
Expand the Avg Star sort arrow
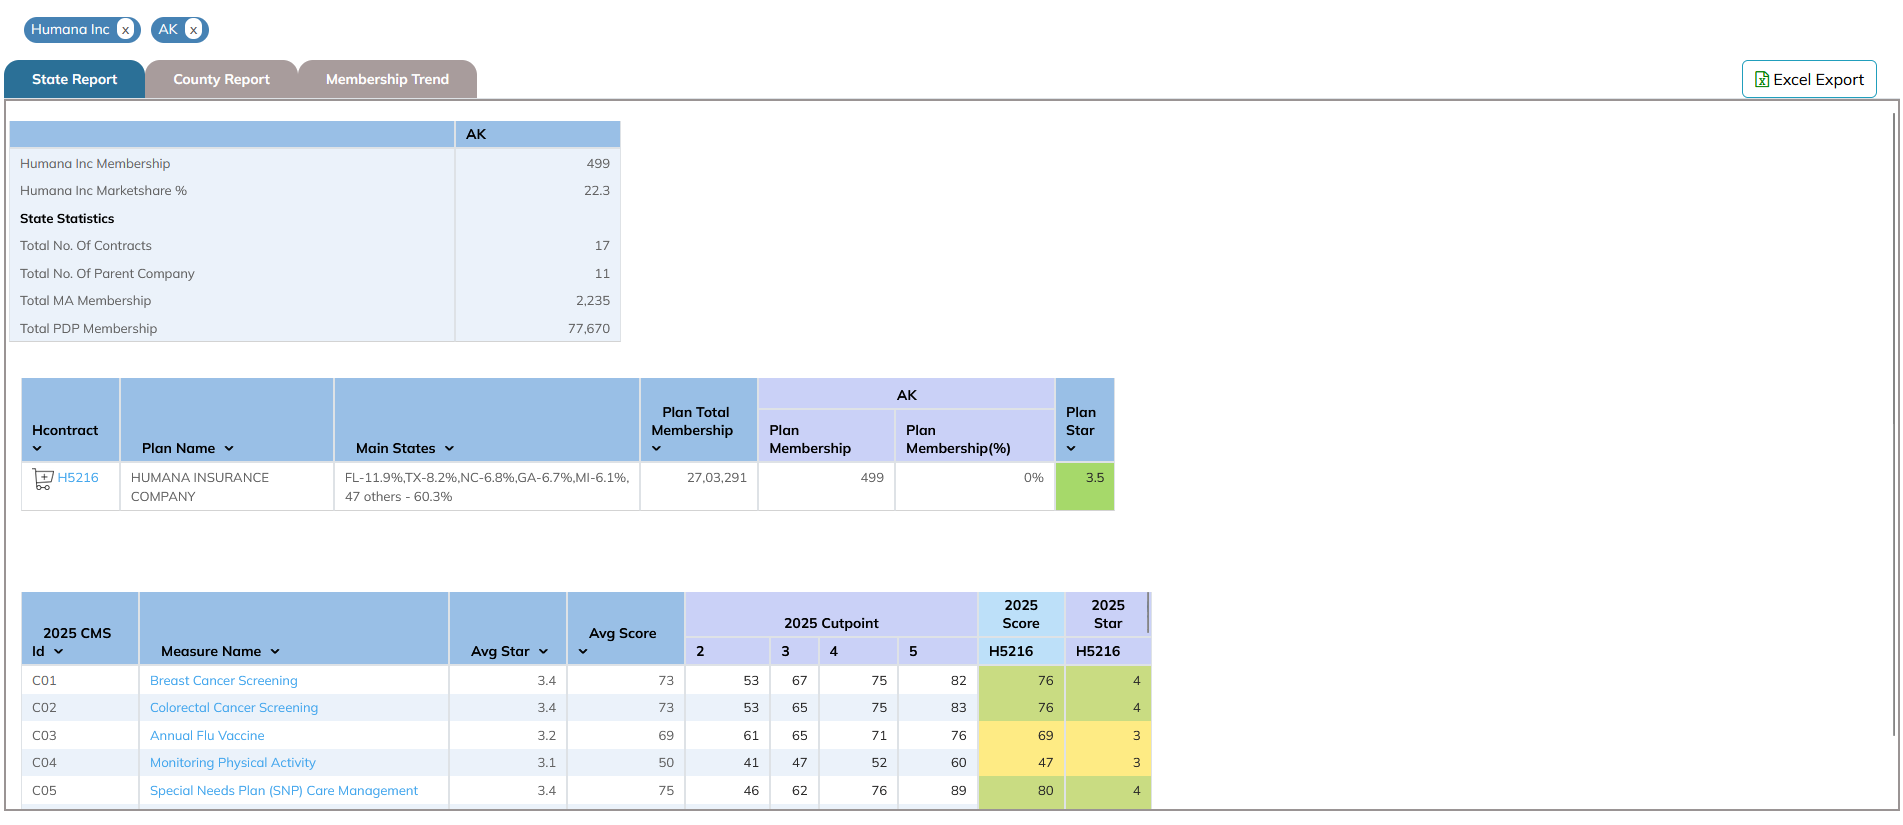click(x=543, y=652)
